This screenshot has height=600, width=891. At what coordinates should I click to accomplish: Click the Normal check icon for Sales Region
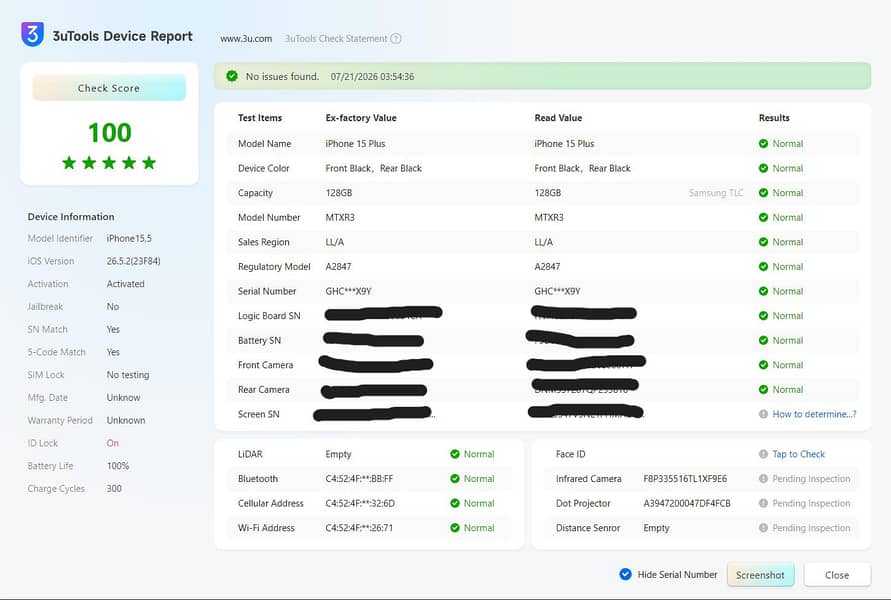tap(763, 242)
